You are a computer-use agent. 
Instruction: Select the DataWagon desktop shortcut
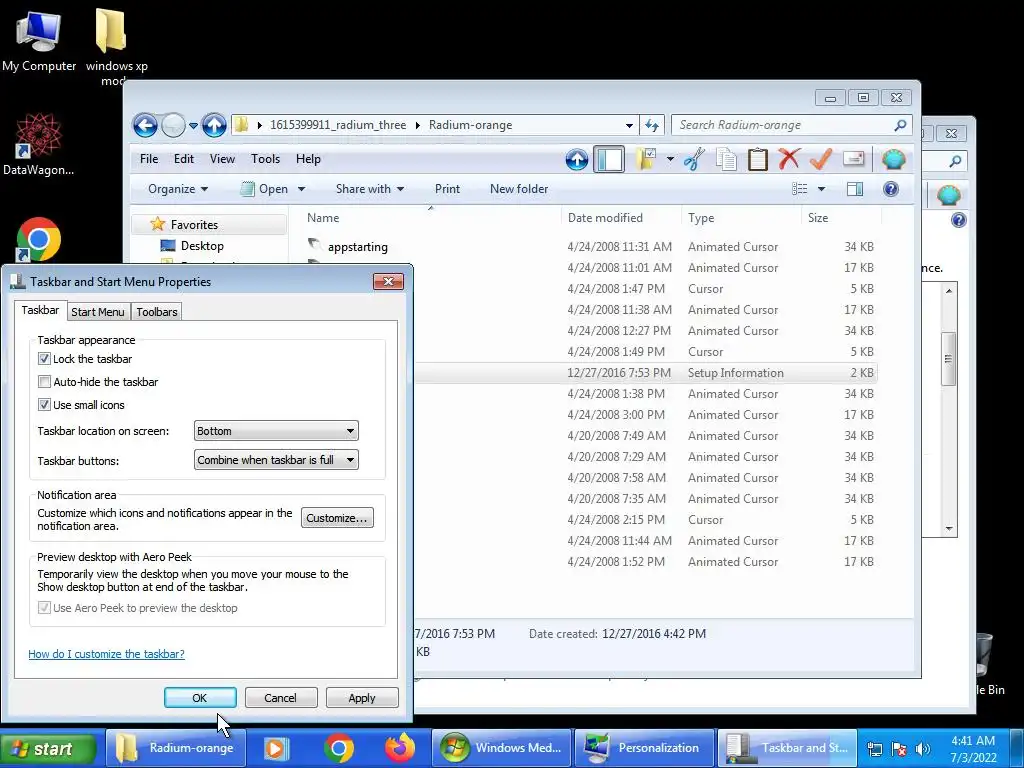pos(38,145)
